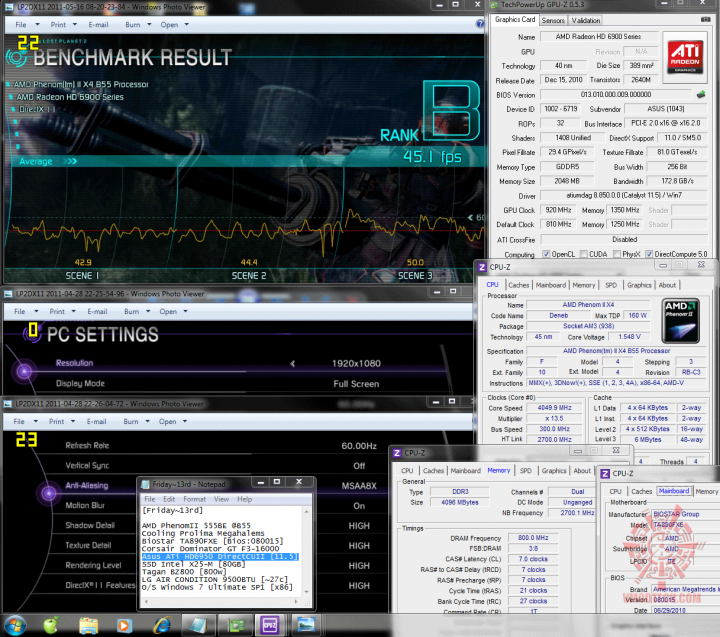Select the Memory tab in the top CPU-Z window
The image size is (720, 637).
(584, 285)
